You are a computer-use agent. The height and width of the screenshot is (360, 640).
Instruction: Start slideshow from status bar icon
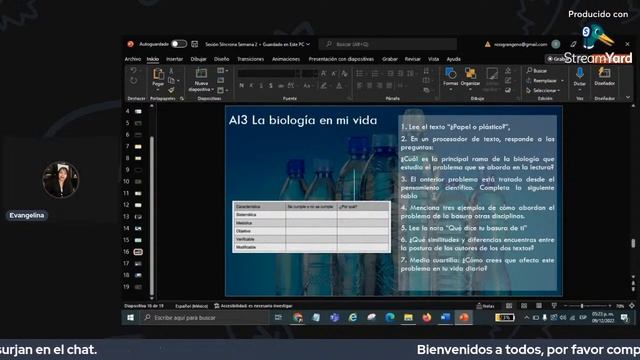[554, 306]
